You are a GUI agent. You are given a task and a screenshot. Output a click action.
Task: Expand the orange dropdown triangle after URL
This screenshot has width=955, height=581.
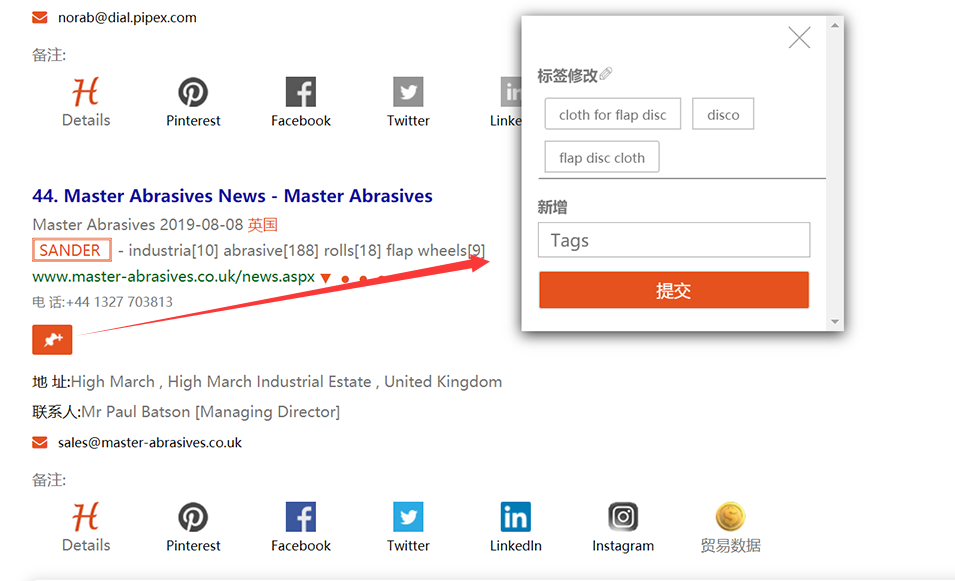[326, 278]
